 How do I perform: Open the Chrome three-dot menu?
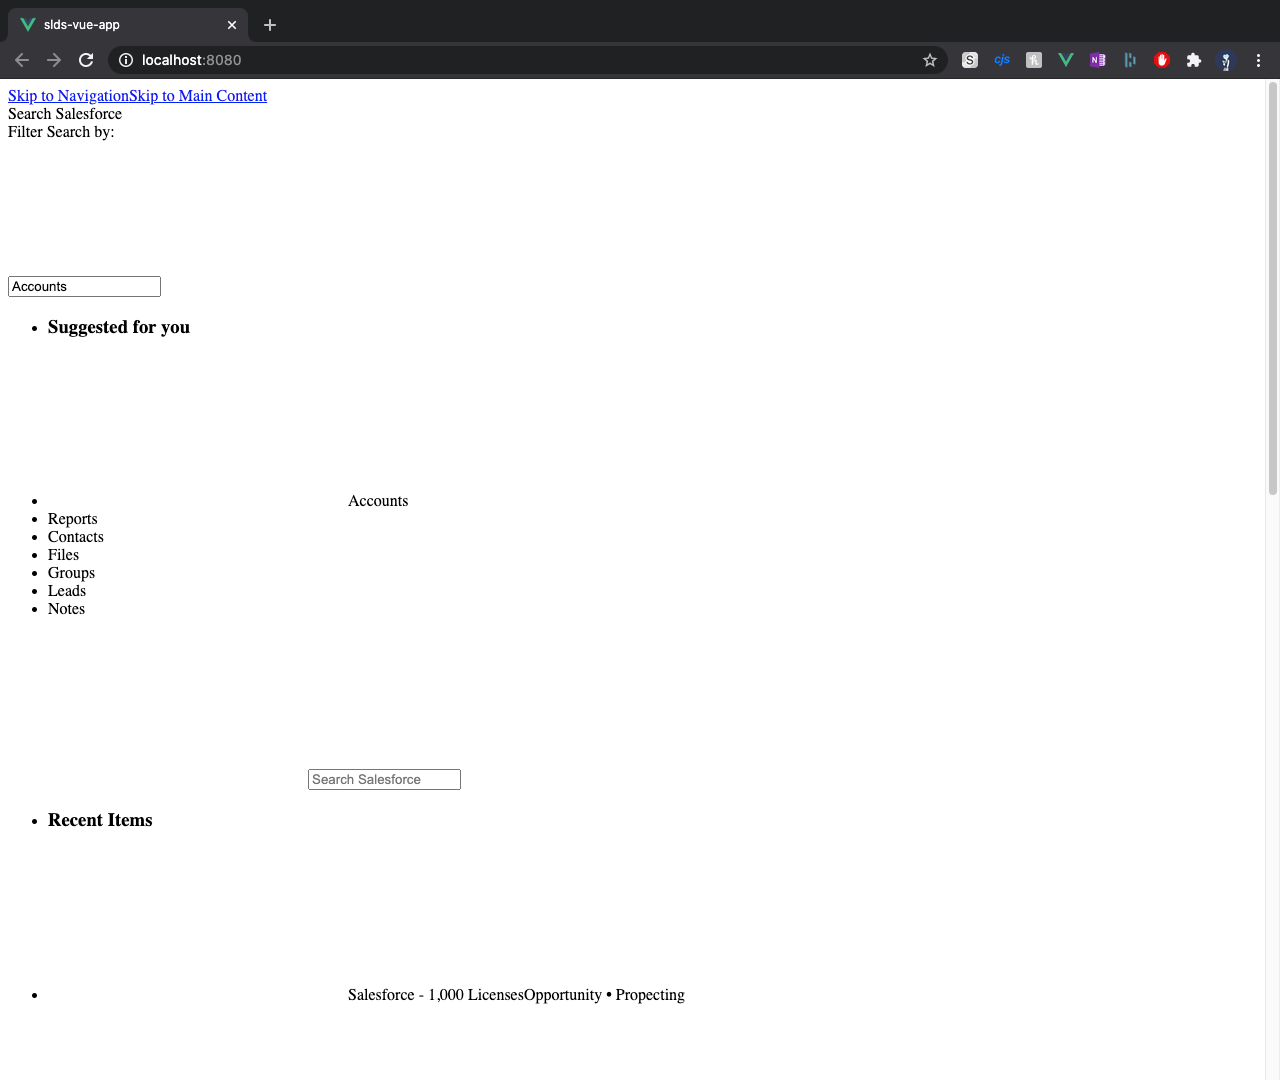(1258, 60)
